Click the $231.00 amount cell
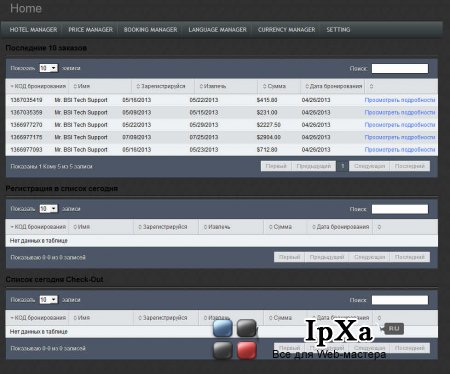Screen dimensions: 450x374 pyautogui.click(x=267, y=112)
